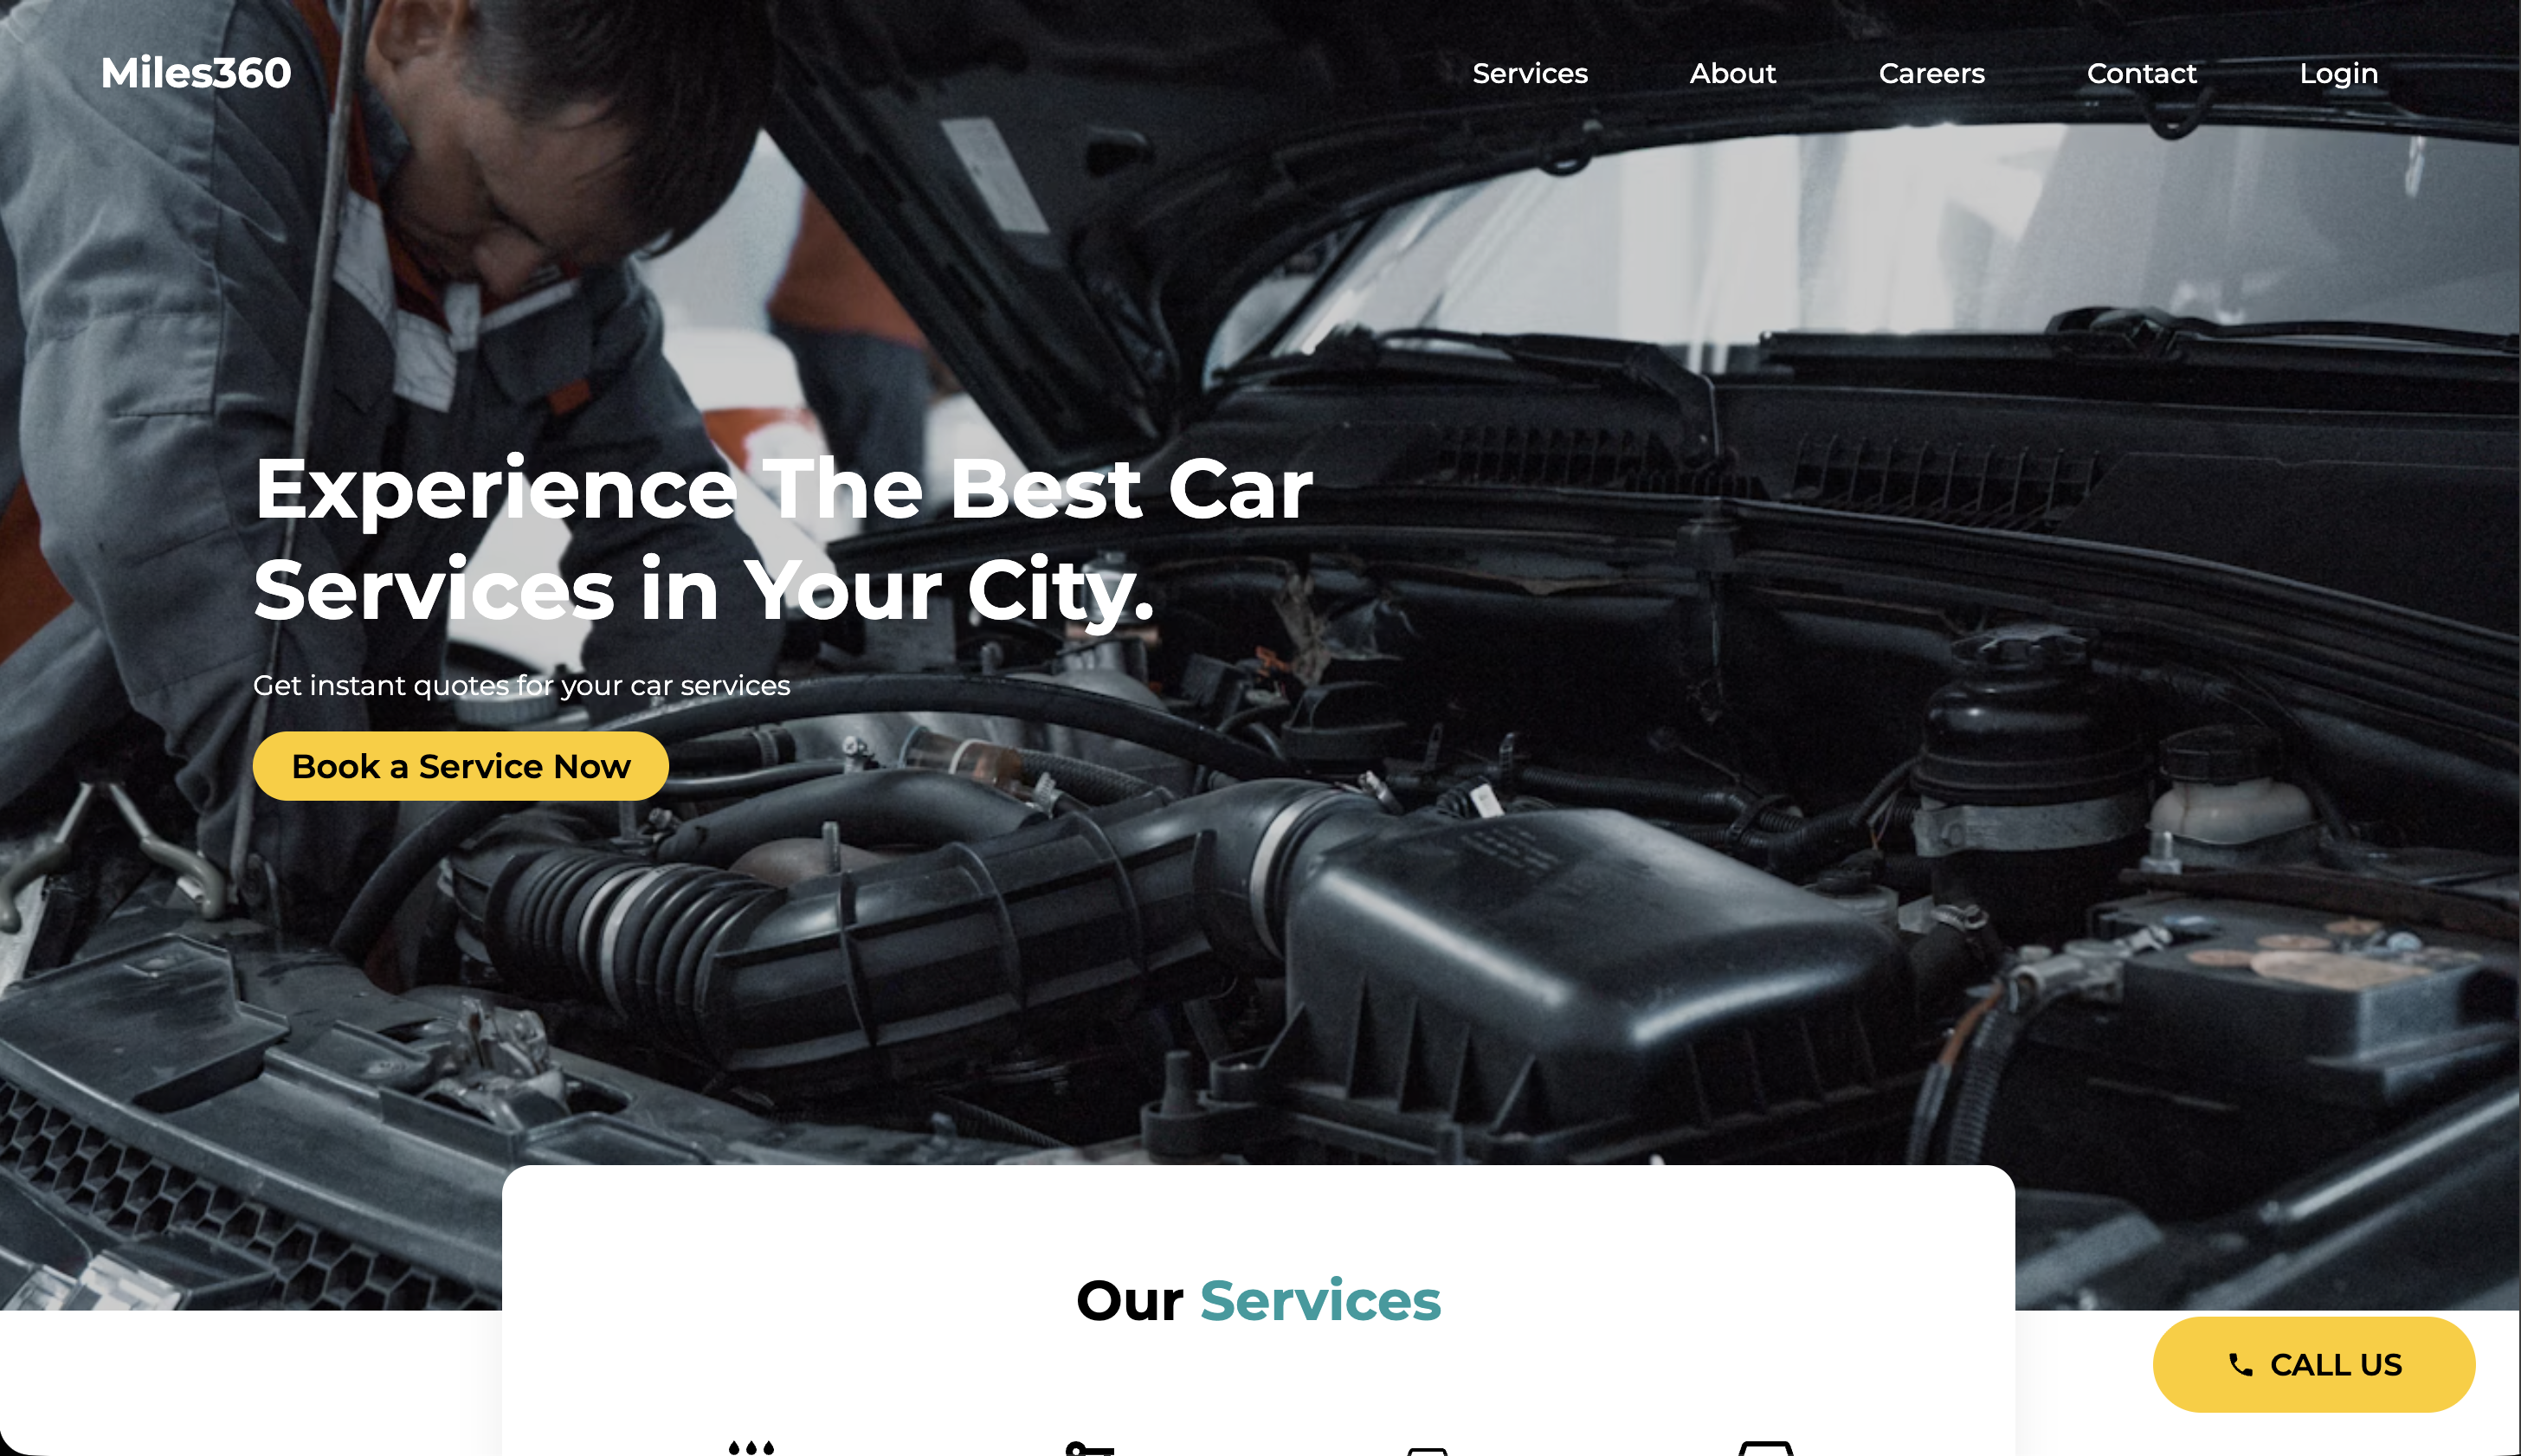Click the teal 'Services' heading word
Screen dimensions: 2521x1456
click(1320, 1300)
